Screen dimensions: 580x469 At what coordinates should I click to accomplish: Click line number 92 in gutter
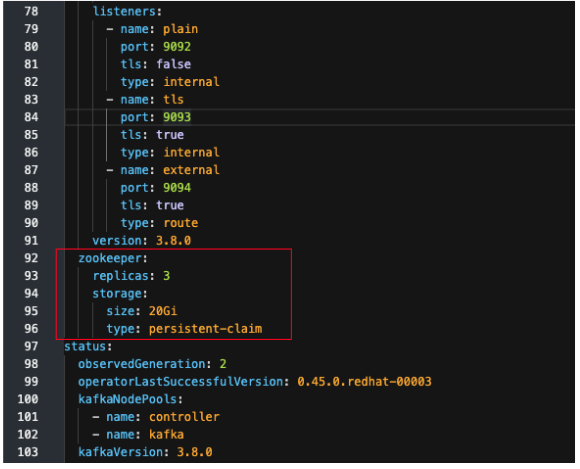[x=31, y=258]
